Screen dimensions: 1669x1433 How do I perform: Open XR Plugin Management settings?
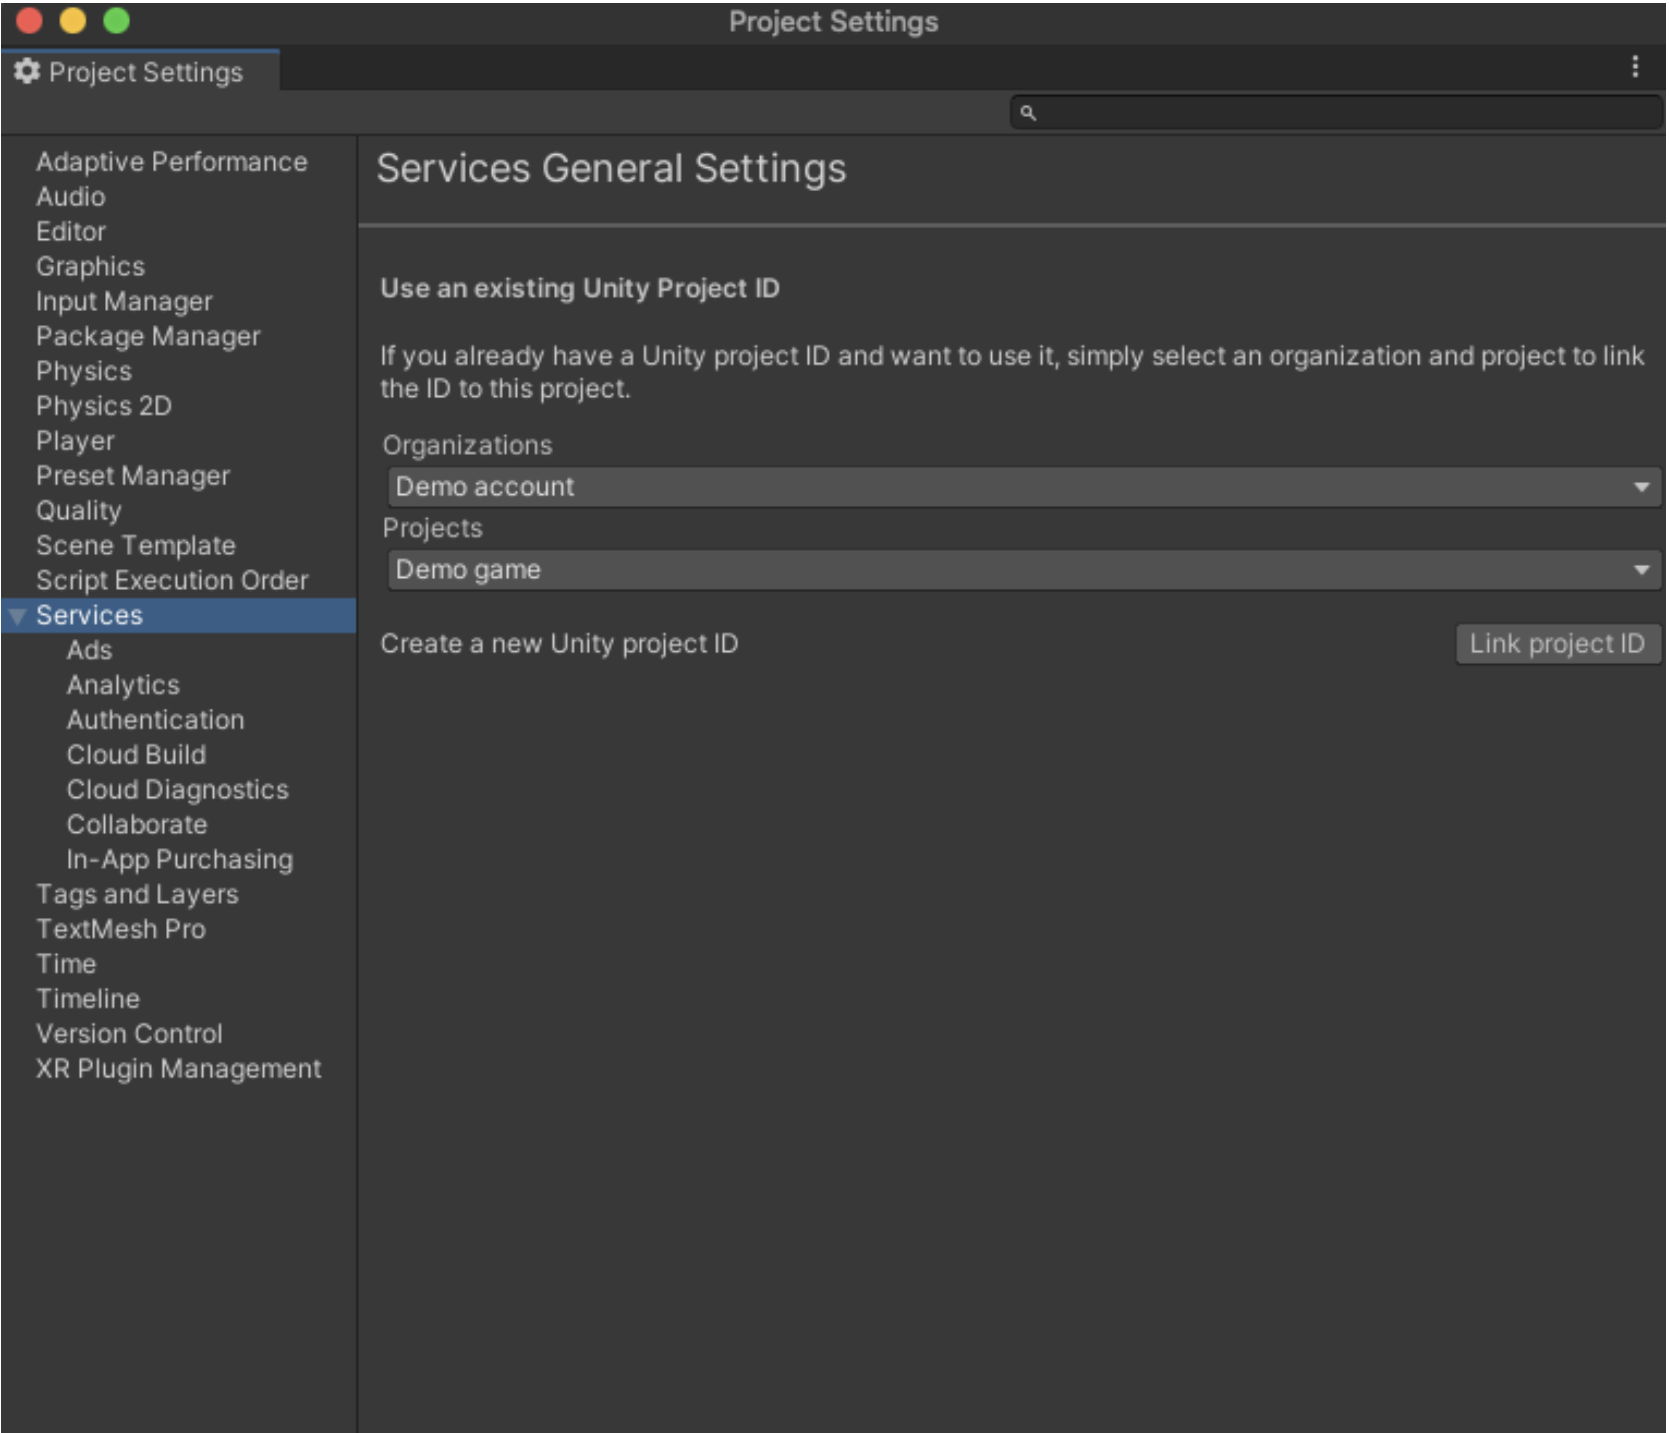[x=178, y=1069]
